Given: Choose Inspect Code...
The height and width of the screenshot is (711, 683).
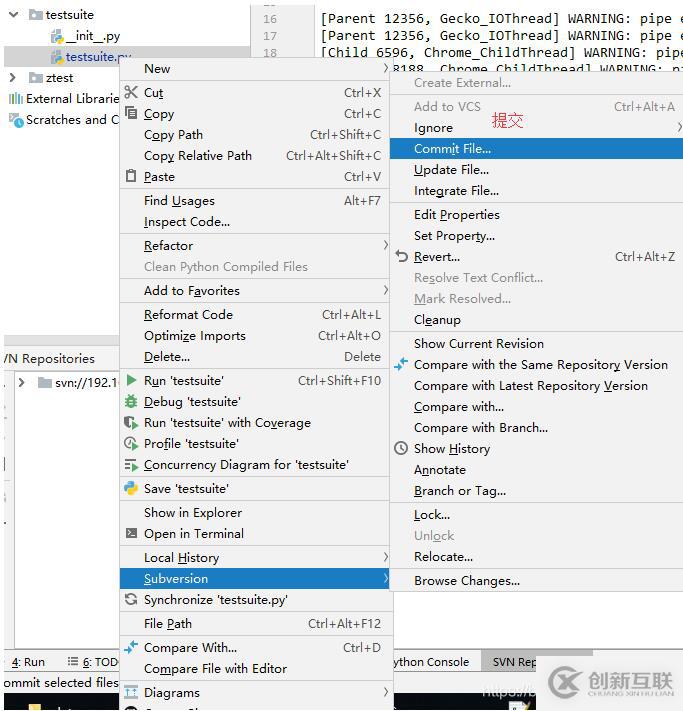Looking at the screenshot, I should tap(255, 221).
